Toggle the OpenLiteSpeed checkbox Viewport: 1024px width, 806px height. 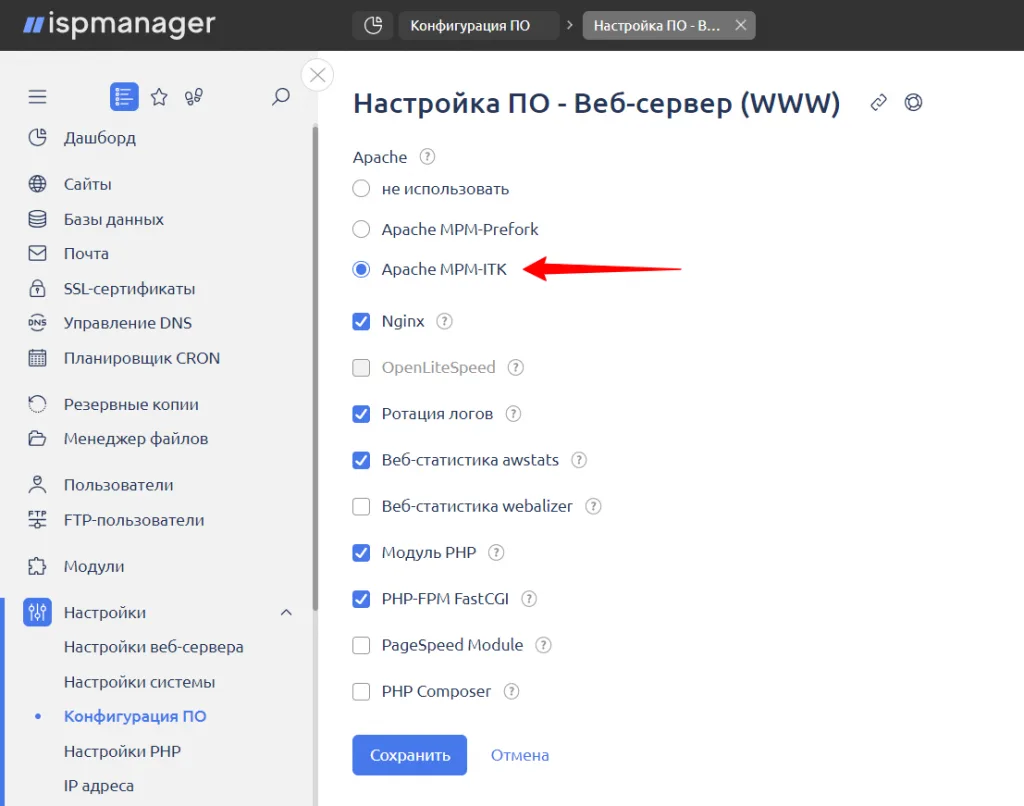click(361, 368)
